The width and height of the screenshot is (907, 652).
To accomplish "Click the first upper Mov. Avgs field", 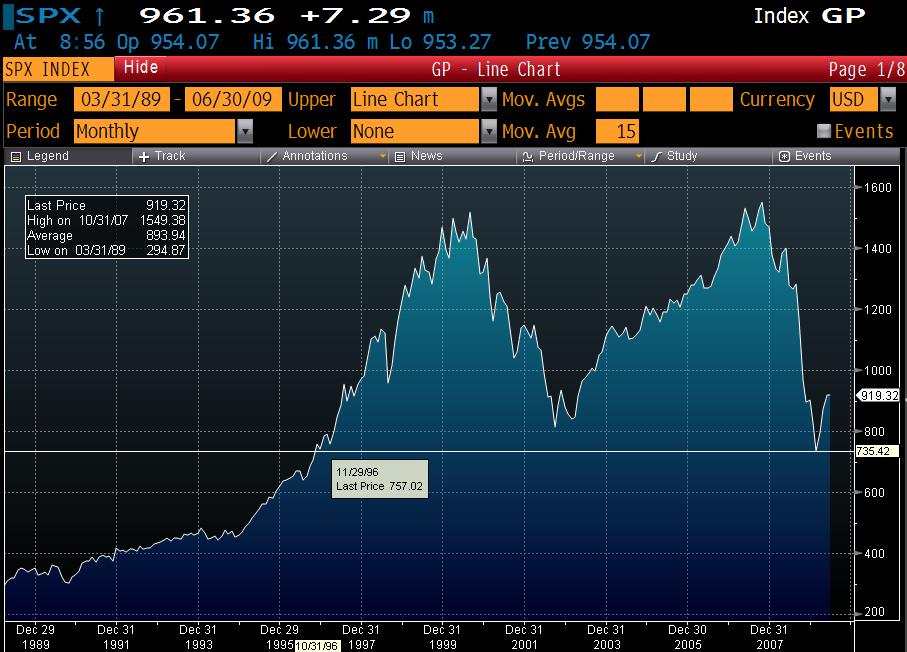I will click(616, 100).
